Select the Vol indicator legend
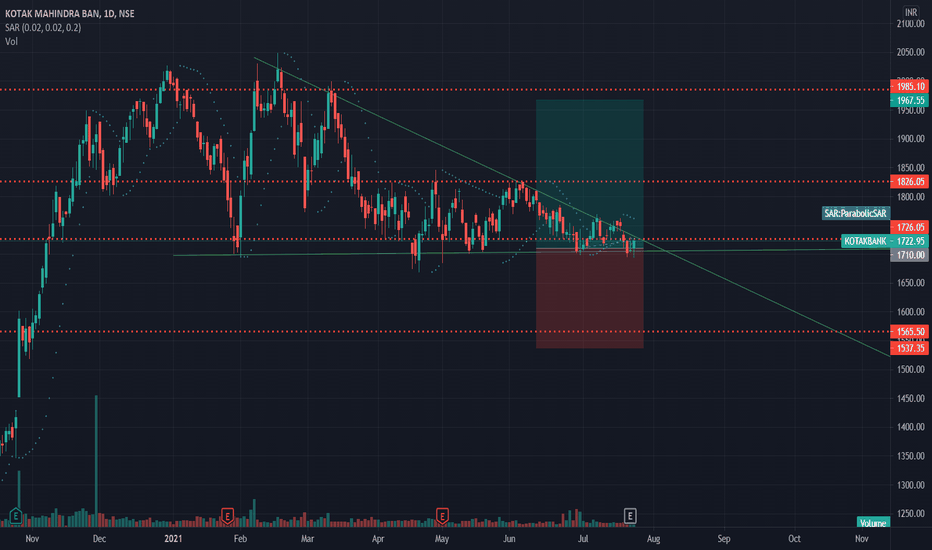This screenshot has width=932, height=550. (x=11, y=41)
